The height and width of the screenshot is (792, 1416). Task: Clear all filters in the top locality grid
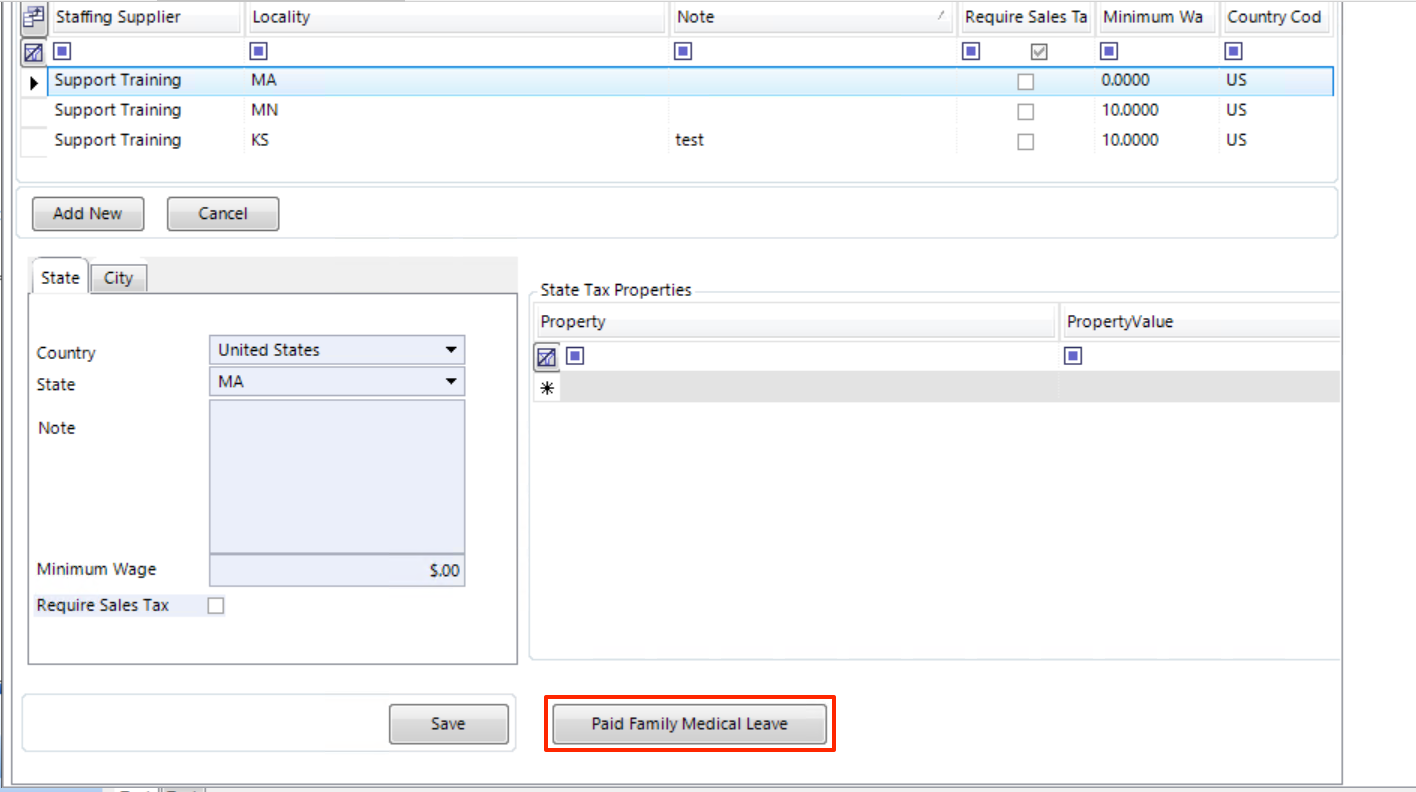tap(34, 52)
